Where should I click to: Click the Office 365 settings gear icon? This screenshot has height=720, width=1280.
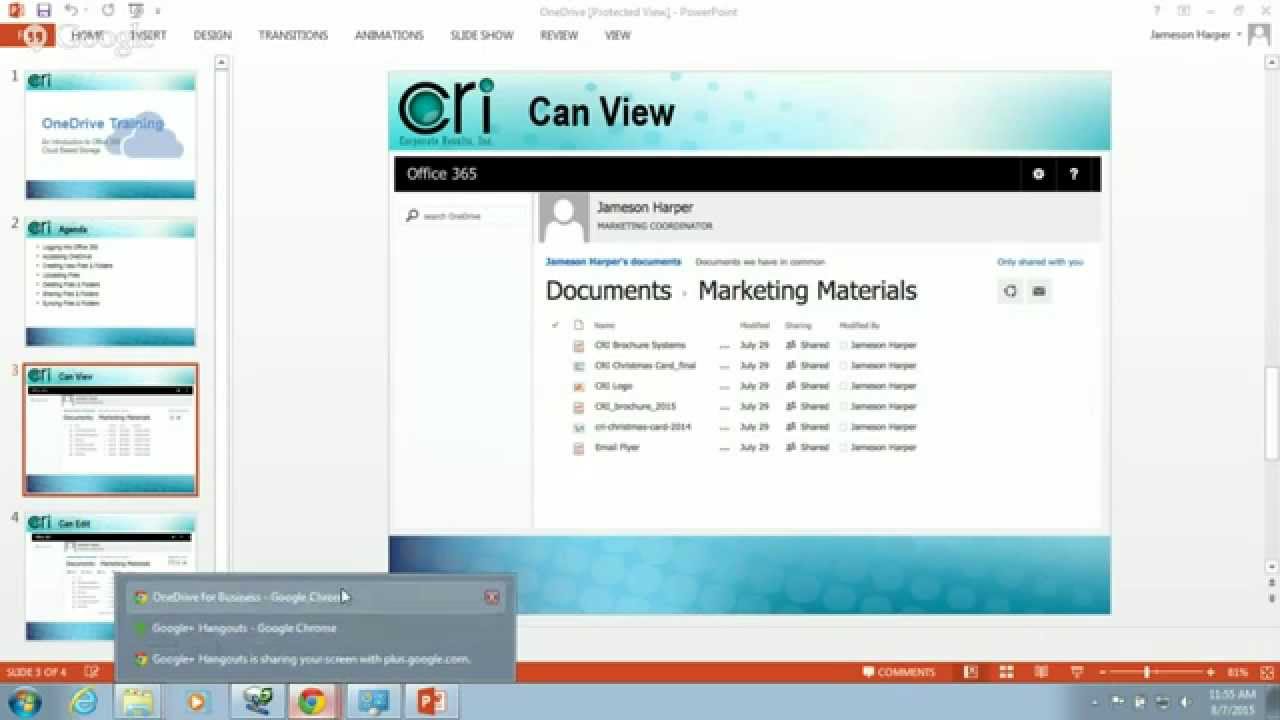coord(1038,174)
